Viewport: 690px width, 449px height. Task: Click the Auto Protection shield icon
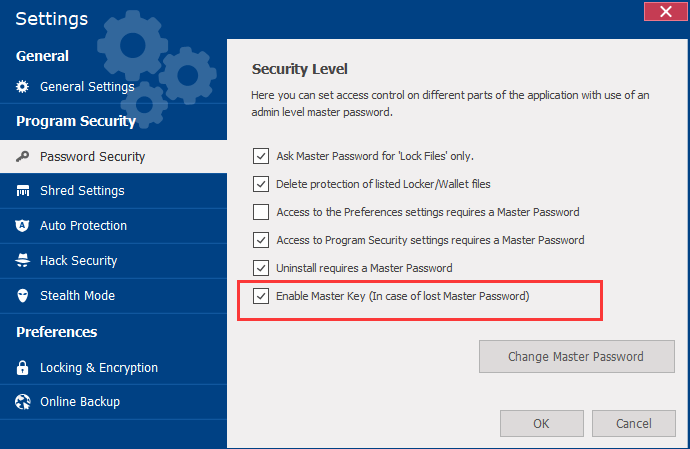tap(23, 226)
